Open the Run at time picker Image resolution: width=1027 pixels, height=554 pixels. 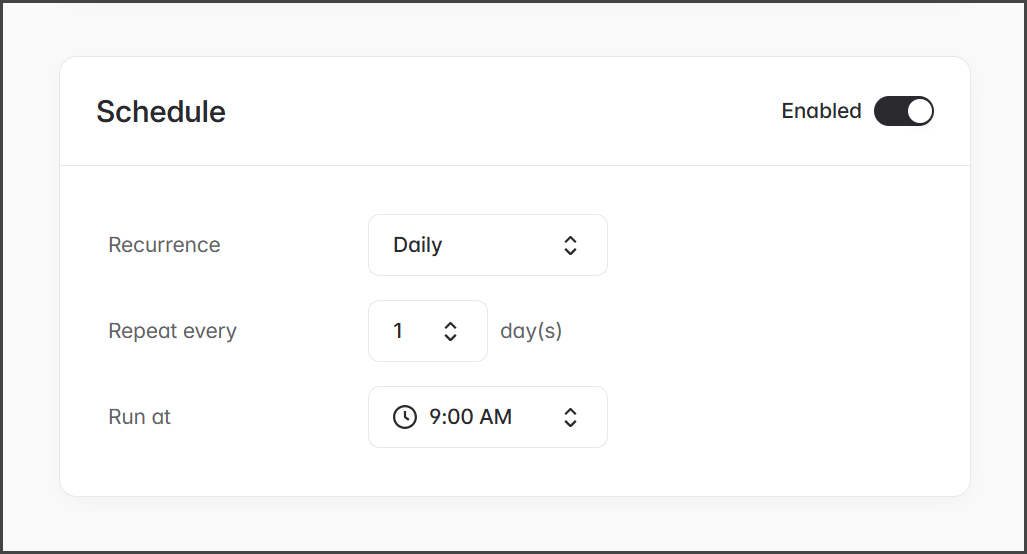tap(487, 417)
